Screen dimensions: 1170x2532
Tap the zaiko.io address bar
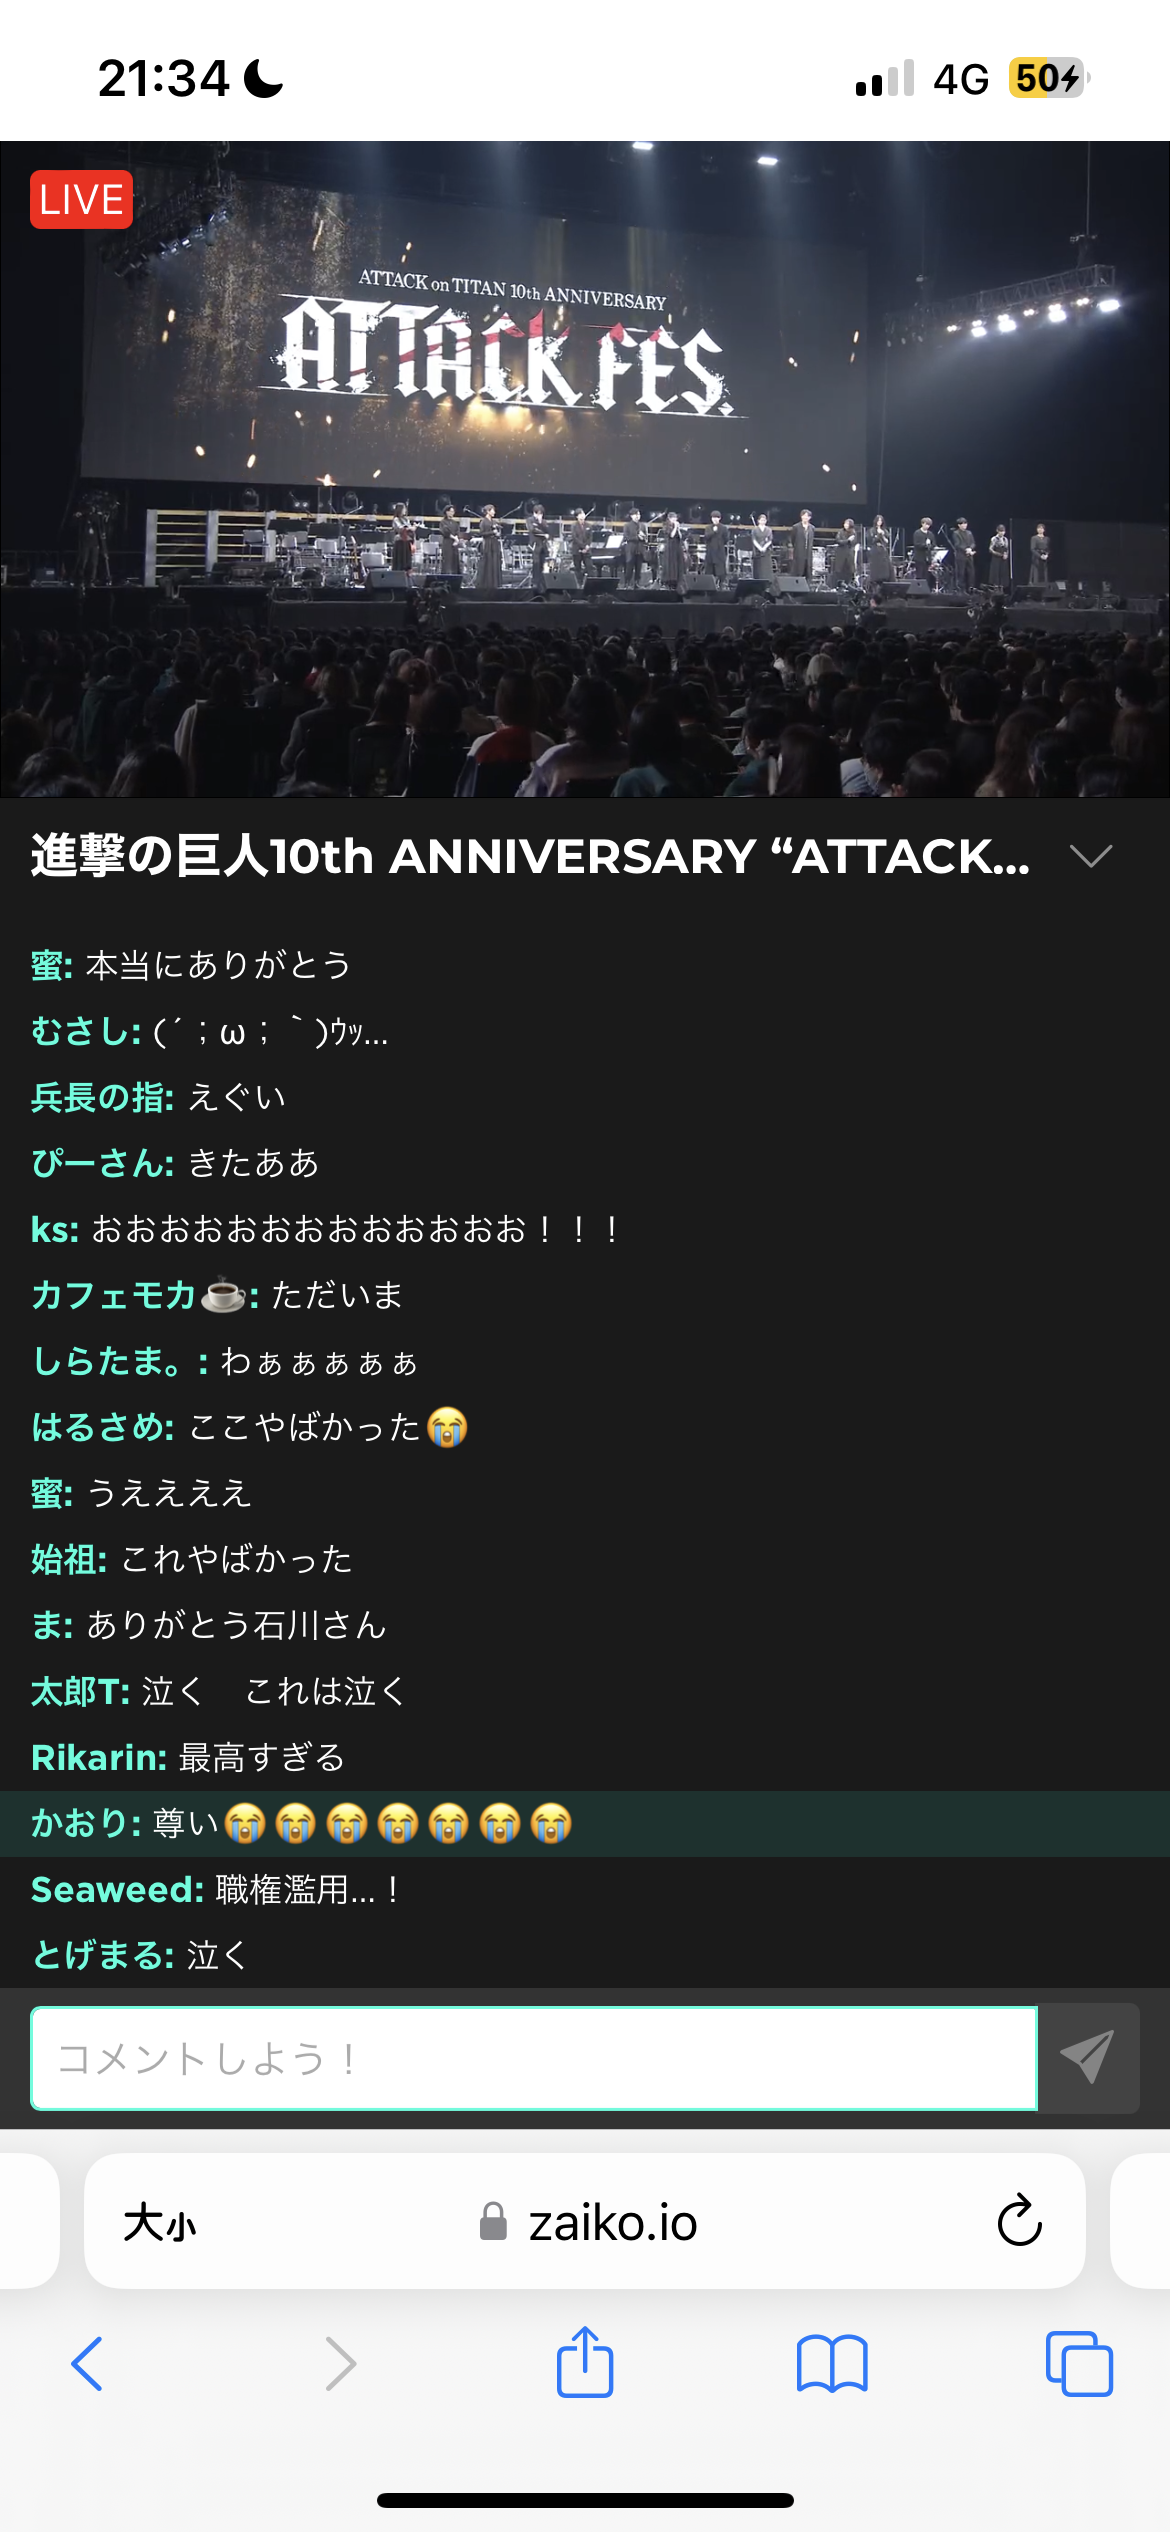[x=585, y=2221]
